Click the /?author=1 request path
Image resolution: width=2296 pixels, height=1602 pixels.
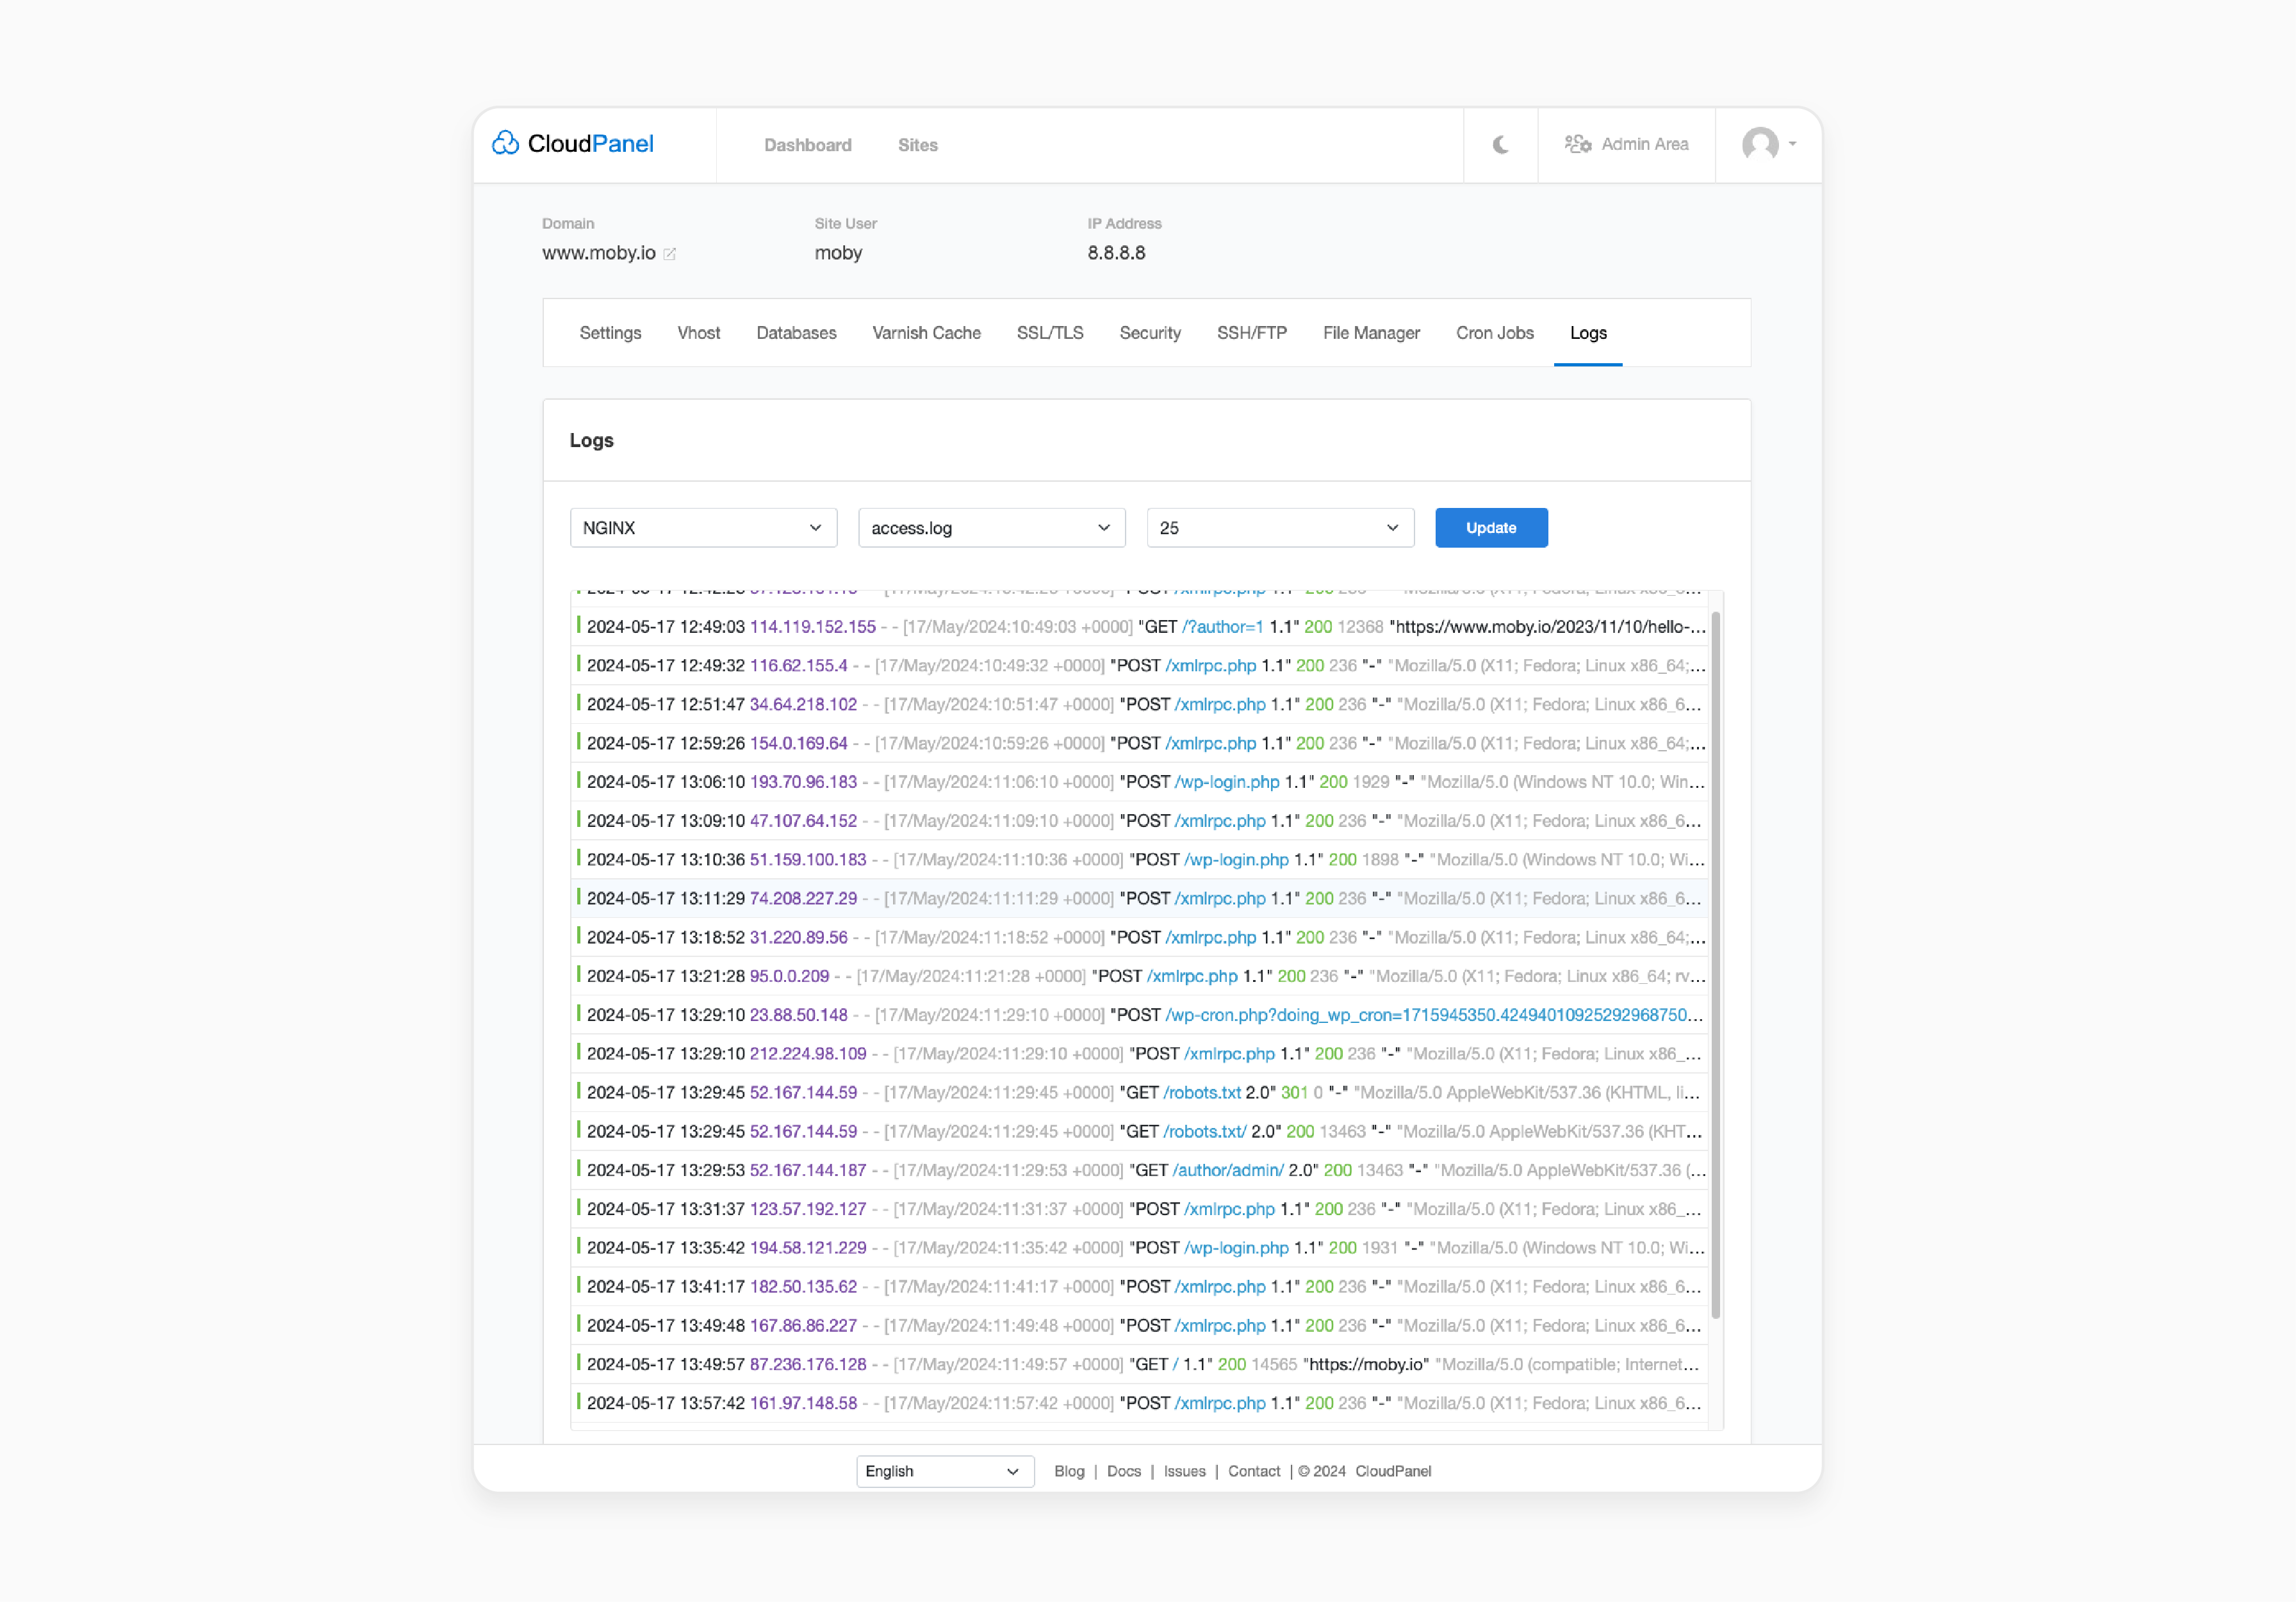(x=1222, y=627)
